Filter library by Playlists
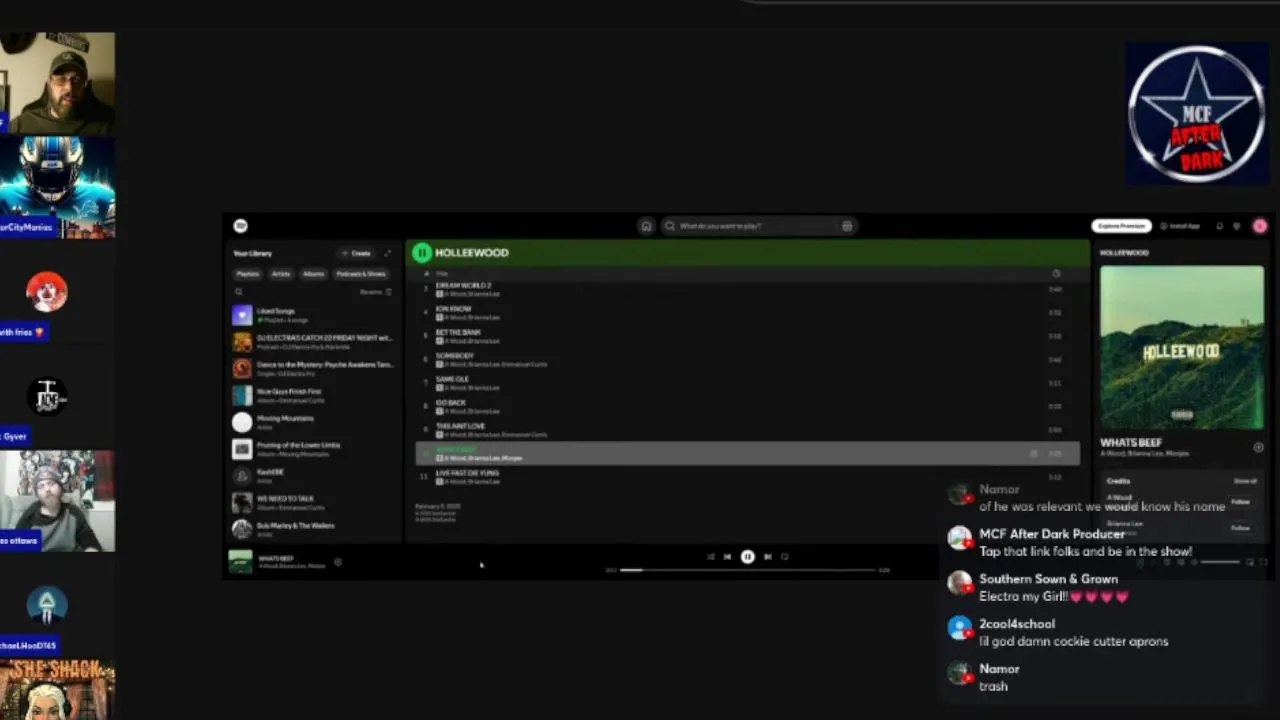Screen dimensions: 1280x720 coord(248,274)
